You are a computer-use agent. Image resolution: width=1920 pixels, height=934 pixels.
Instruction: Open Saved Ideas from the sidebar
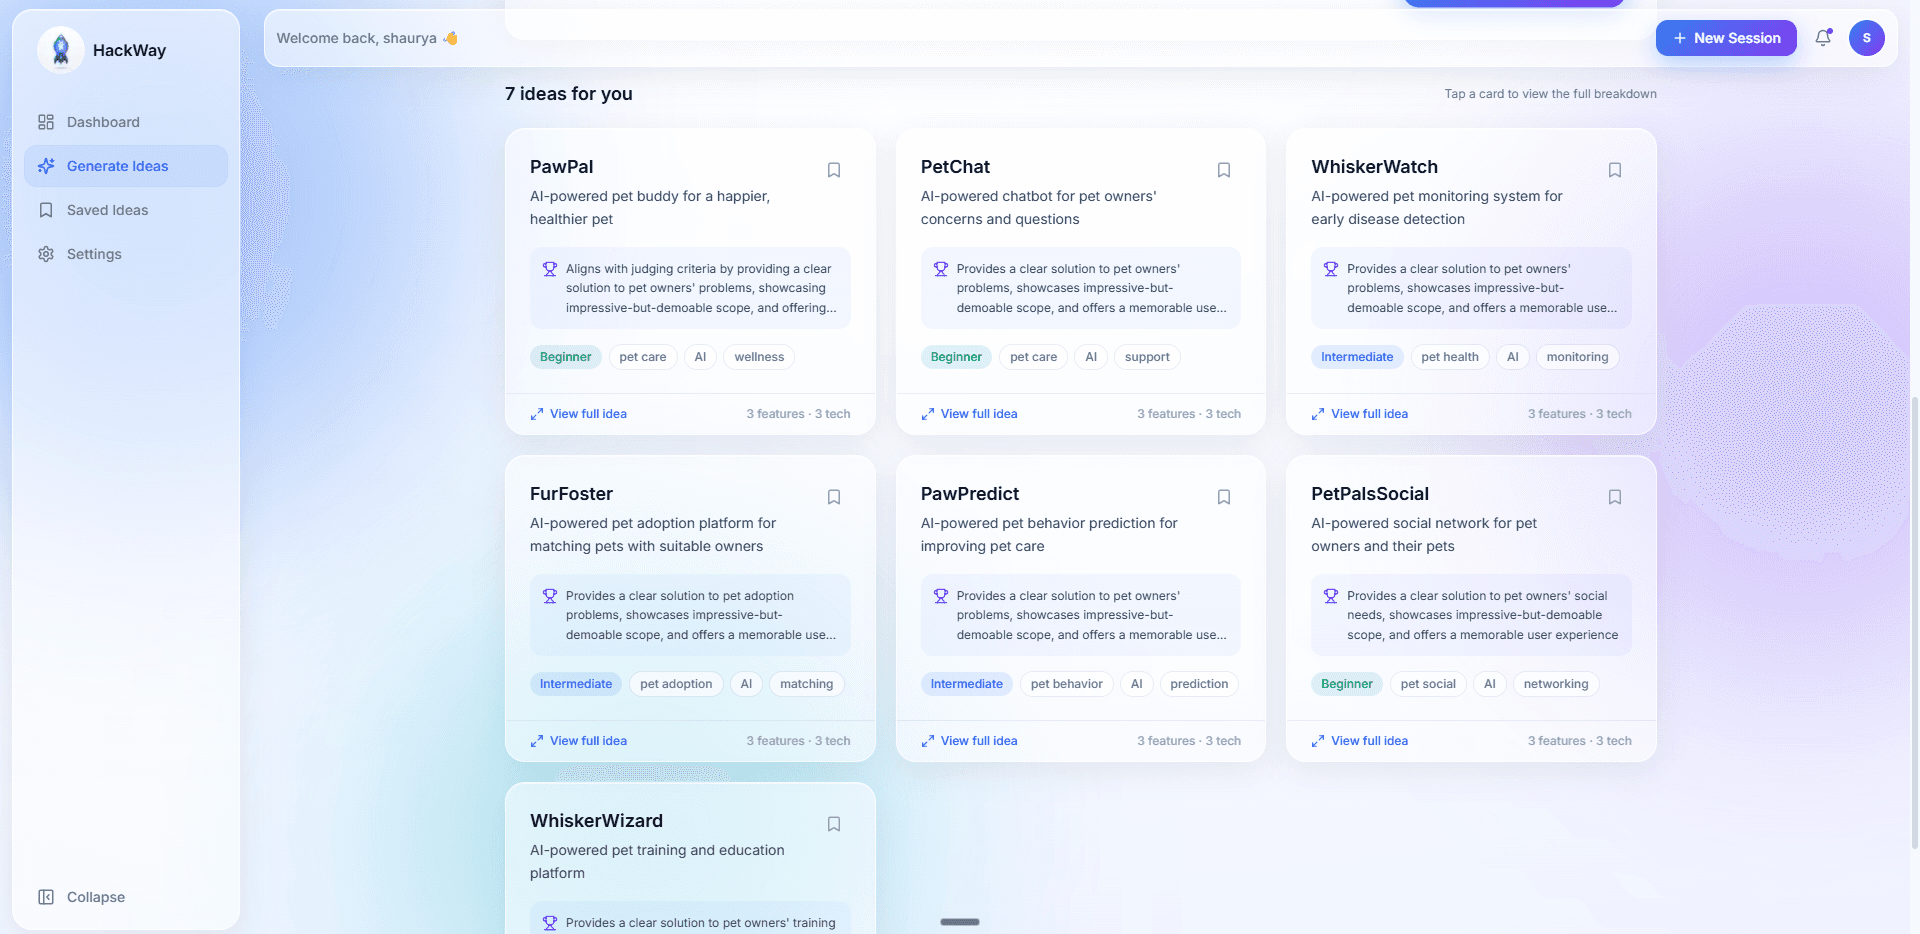pyautogui.click(x=126, y=210)
